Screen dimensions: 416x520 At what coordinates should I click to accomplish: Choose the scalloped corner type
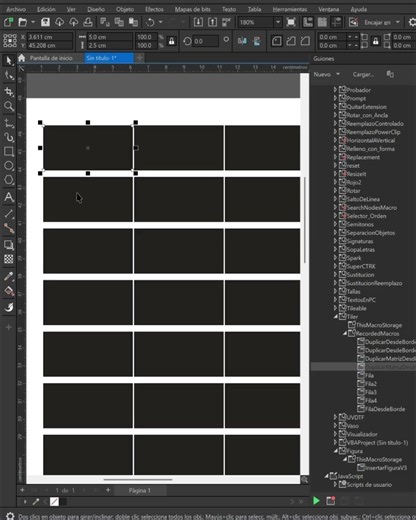(x=291, y=41)
